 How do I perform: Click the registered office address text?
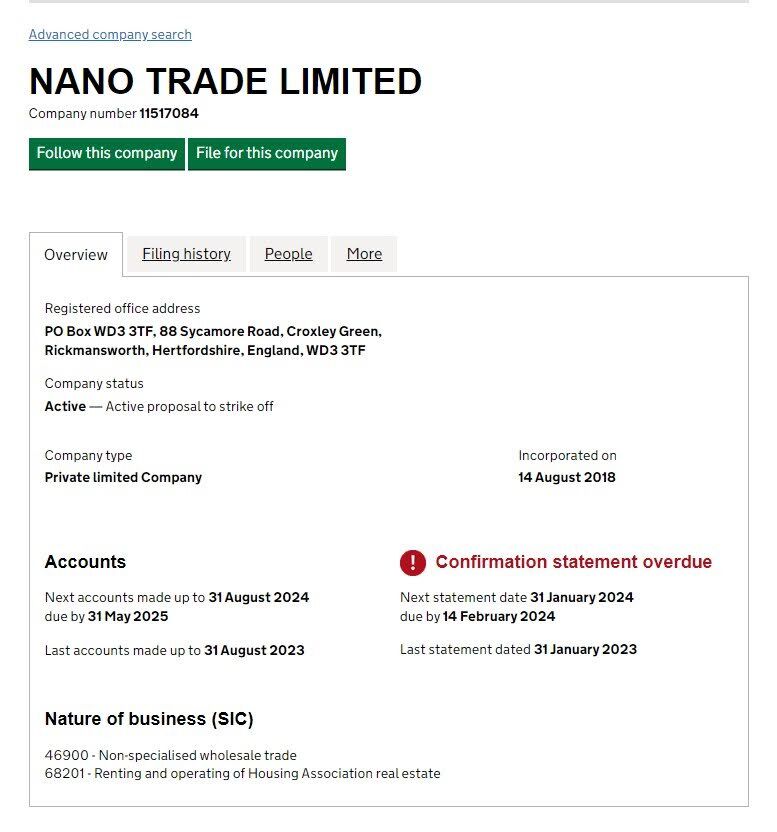(213, 341)
